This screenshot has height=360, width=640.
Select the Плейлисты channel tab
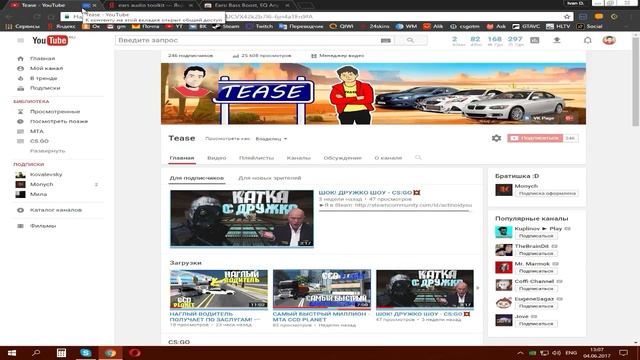(256, 158)
